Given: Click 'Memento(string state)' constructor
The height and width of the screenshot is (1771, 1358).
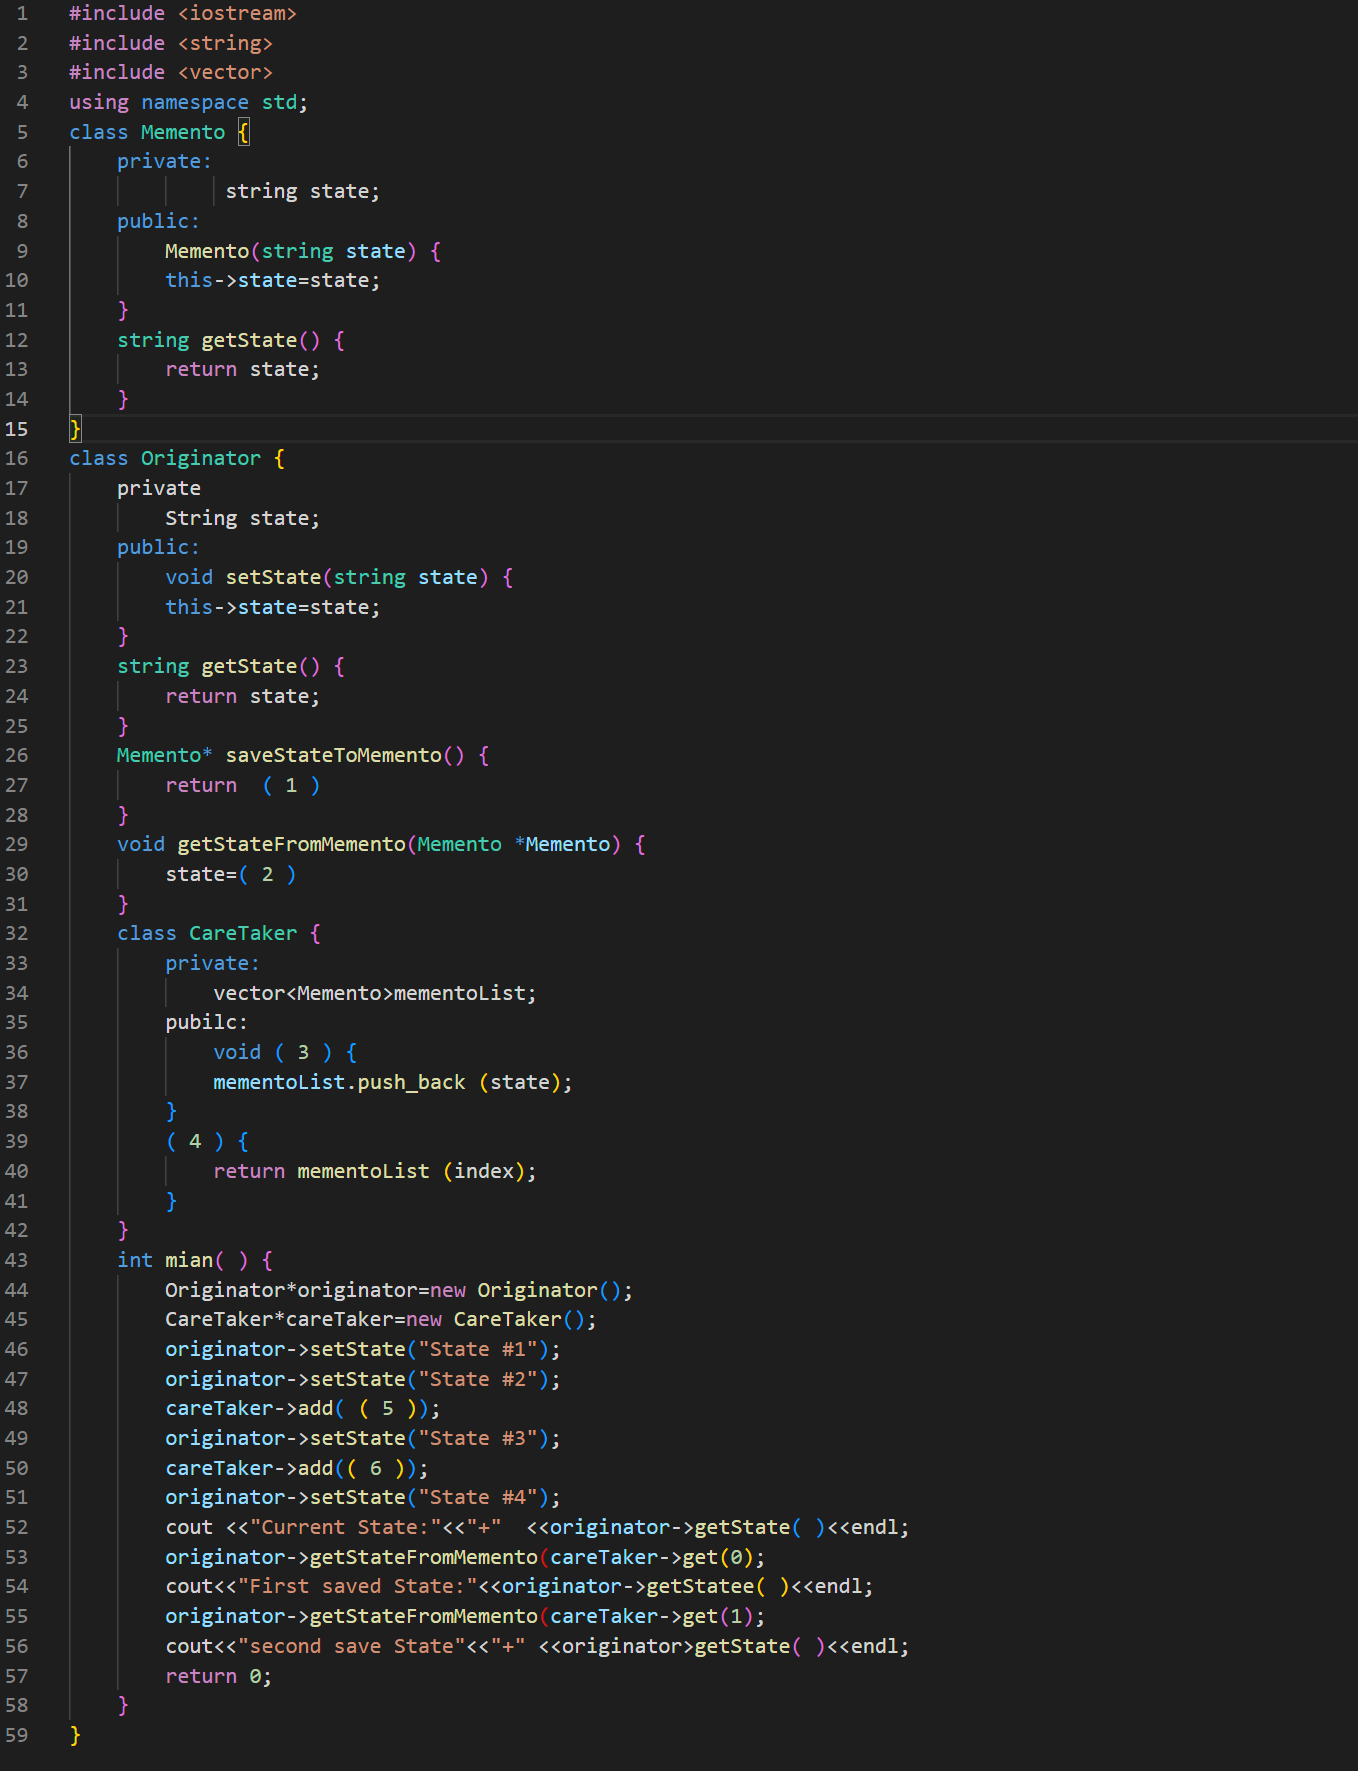Looking at the screenshot, I should point(291,251).
